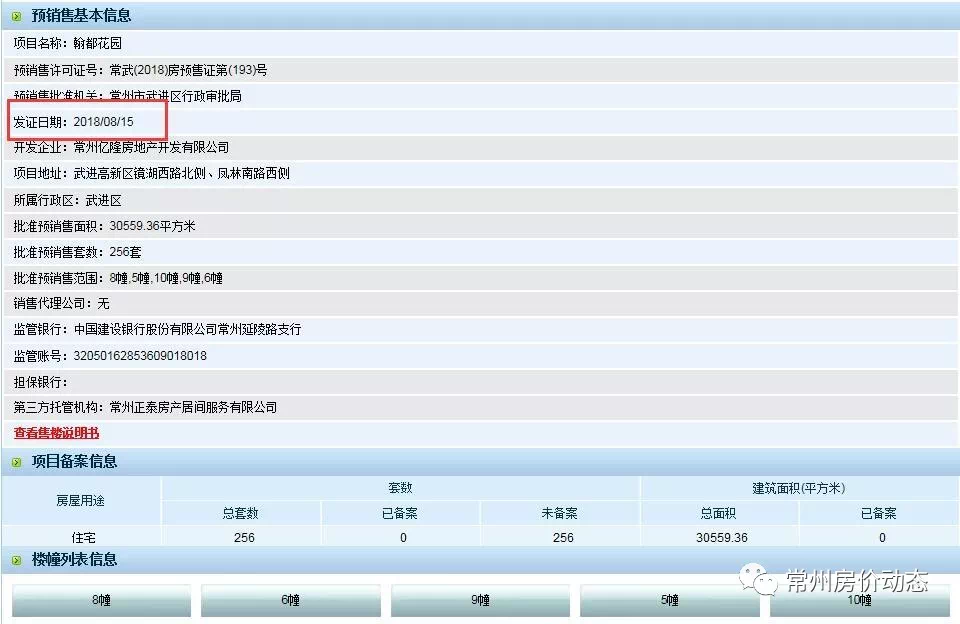Click the issue date 2018/08/15
The height and width of the screenshot is (624, 960).
pos(103,122)
